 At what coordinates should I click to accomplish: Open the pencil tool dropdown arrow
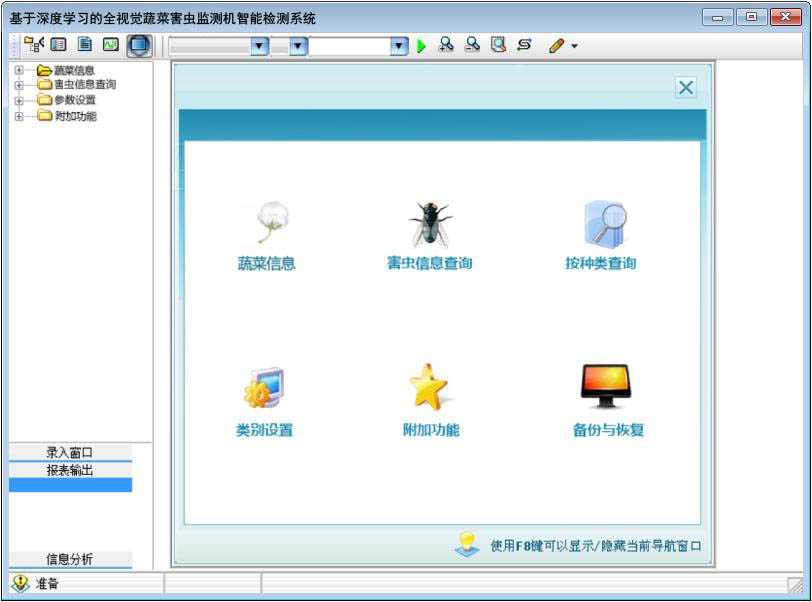click(x=574, y=46)
